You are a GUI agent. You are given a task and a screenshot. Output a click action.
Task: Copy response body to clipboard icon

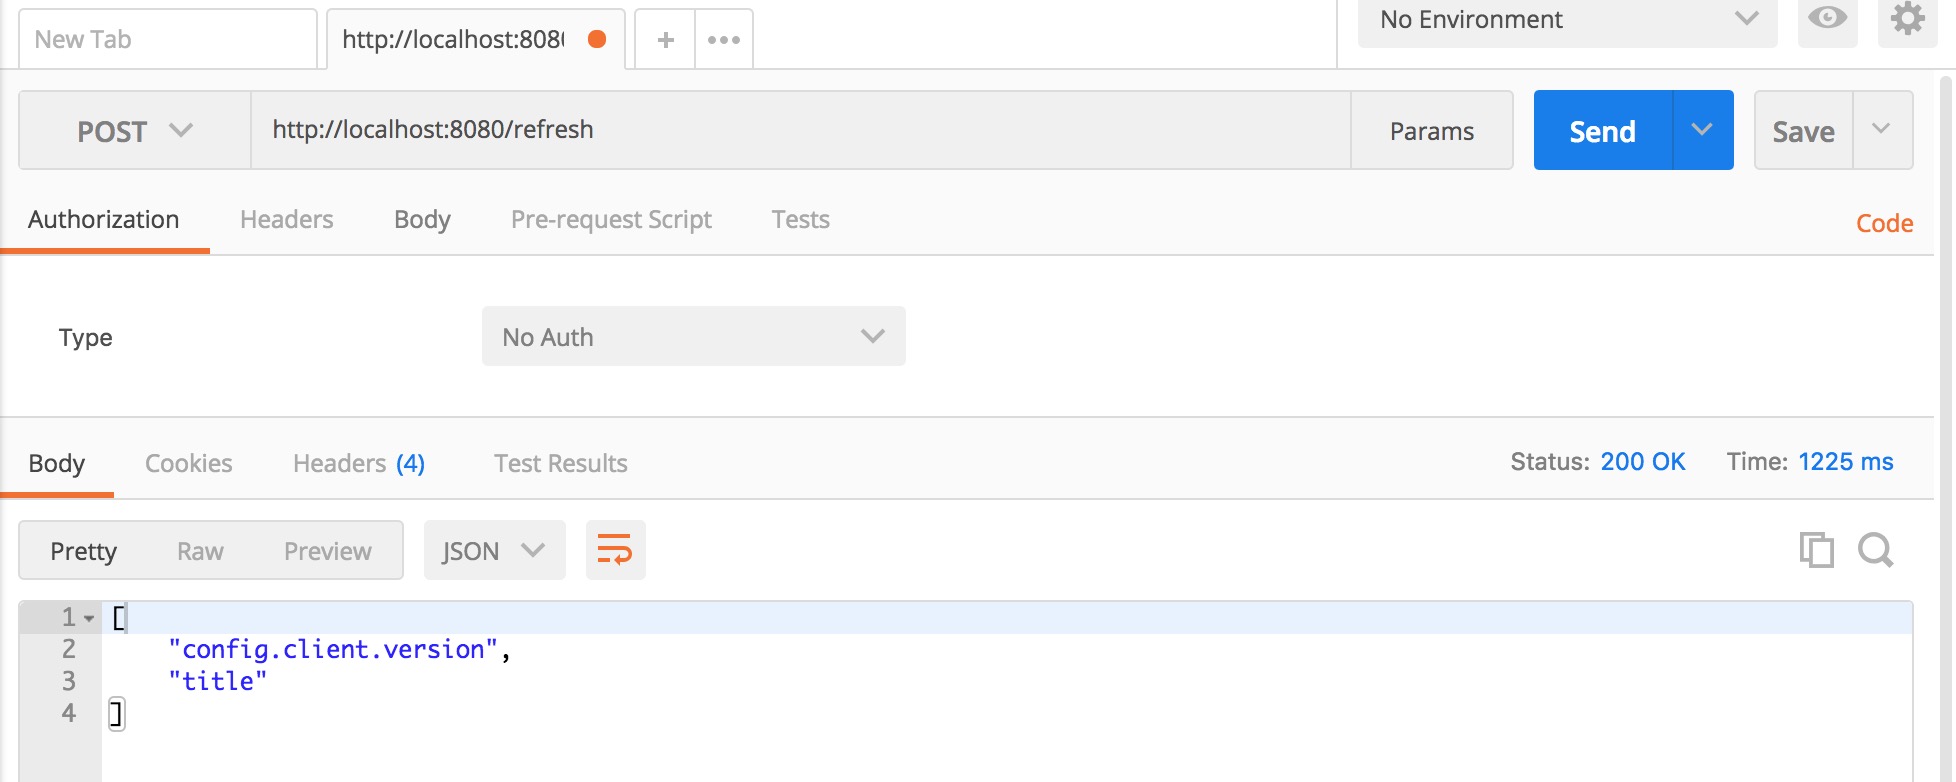pos(1816,550)
